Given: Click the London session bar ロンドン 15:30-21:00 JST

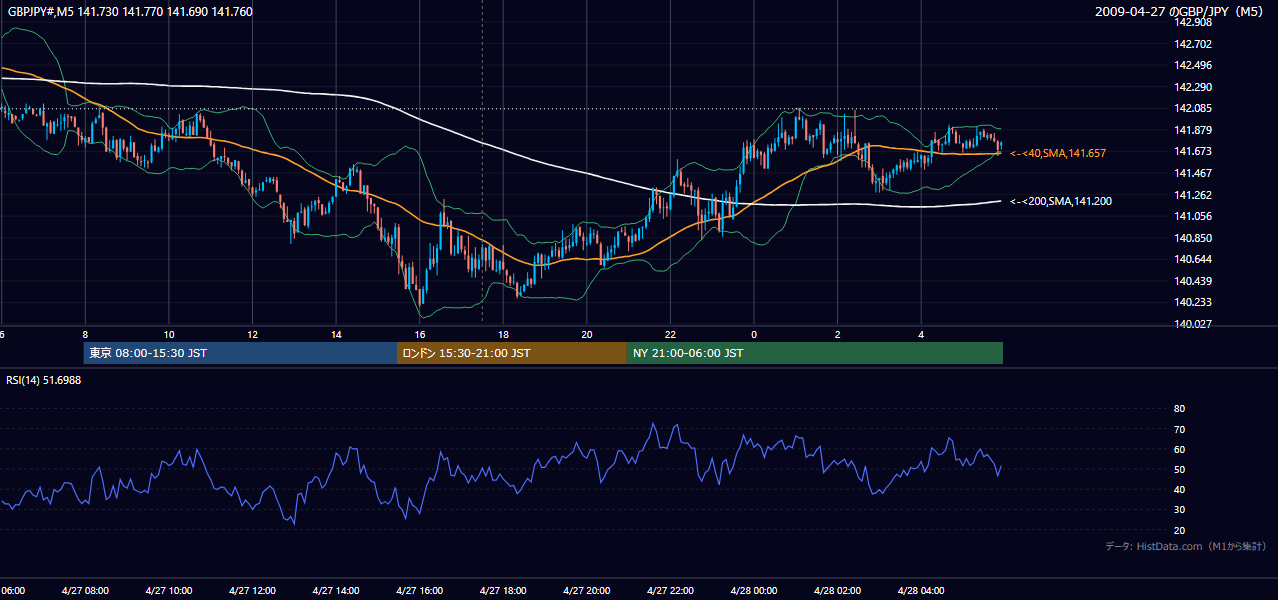Looking at the screenshot, I should pyautogui.click(x=512, y=353).
